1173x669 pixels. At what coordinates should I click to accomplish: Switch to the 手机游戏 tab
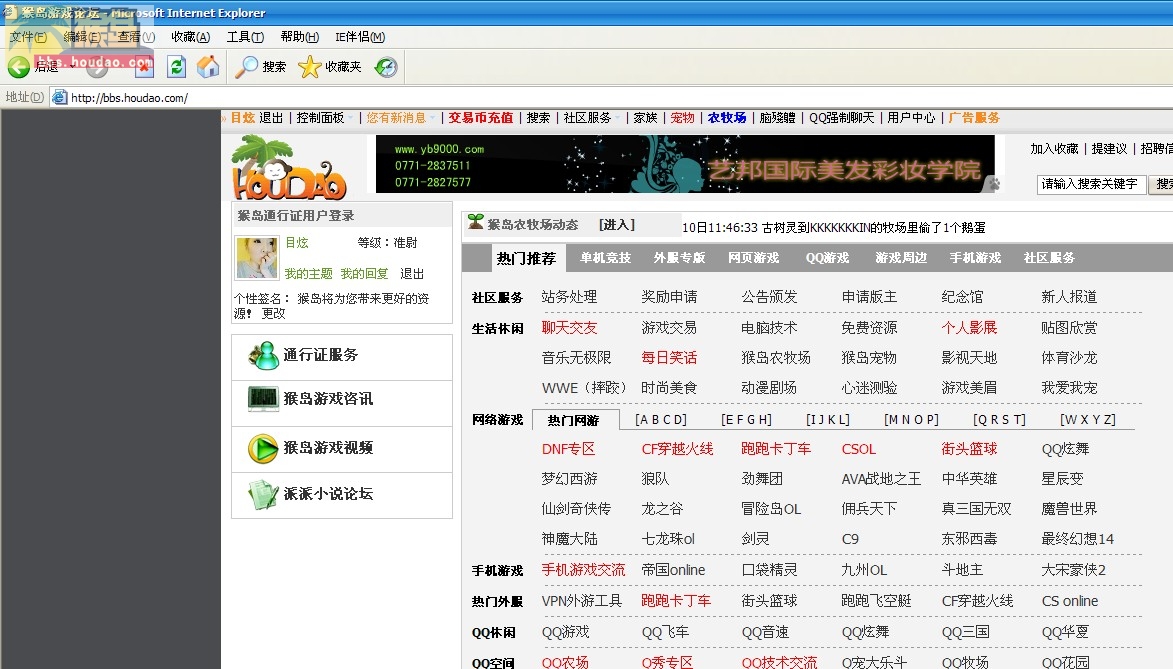point(975,258)
